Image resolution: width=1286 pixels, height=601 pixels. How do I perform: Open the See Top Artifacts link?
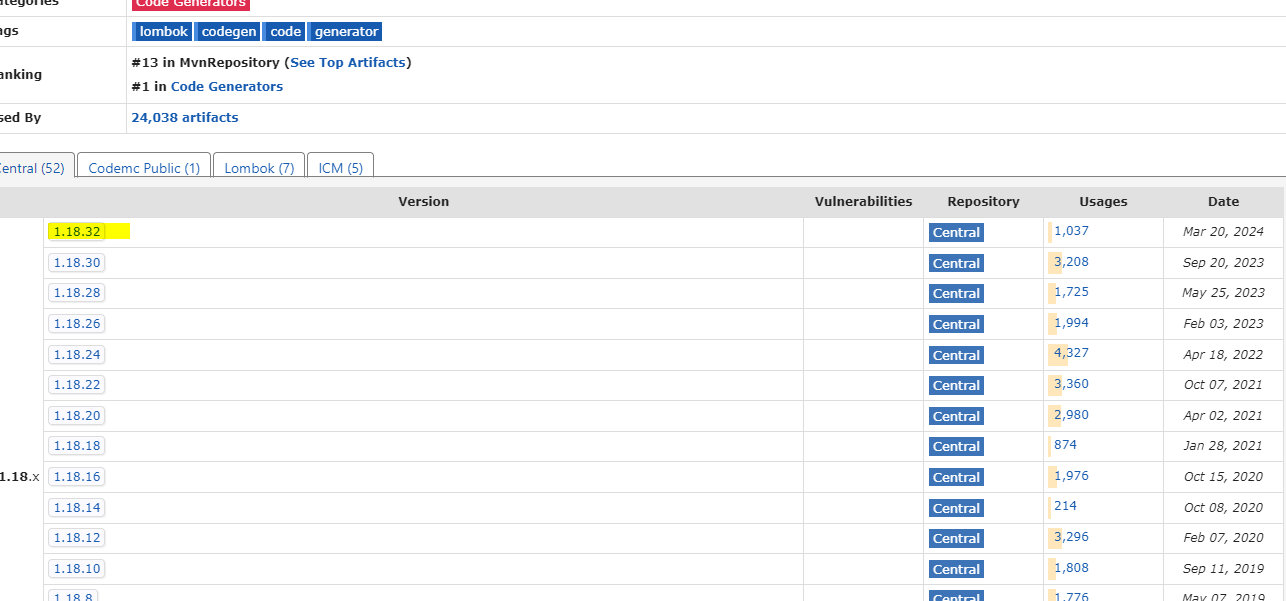pyautogui.click(x=348, y=62)
